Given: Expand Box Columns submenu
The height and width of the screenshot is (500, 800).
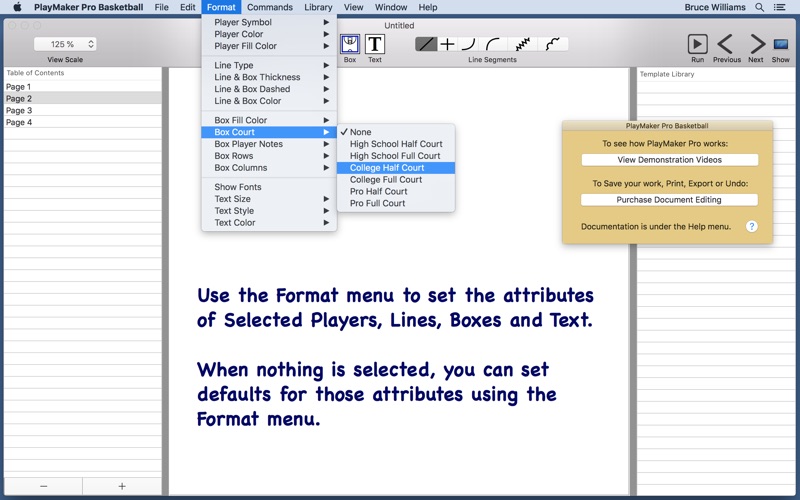Looking at the screenshot, I should tap(269, 168).
